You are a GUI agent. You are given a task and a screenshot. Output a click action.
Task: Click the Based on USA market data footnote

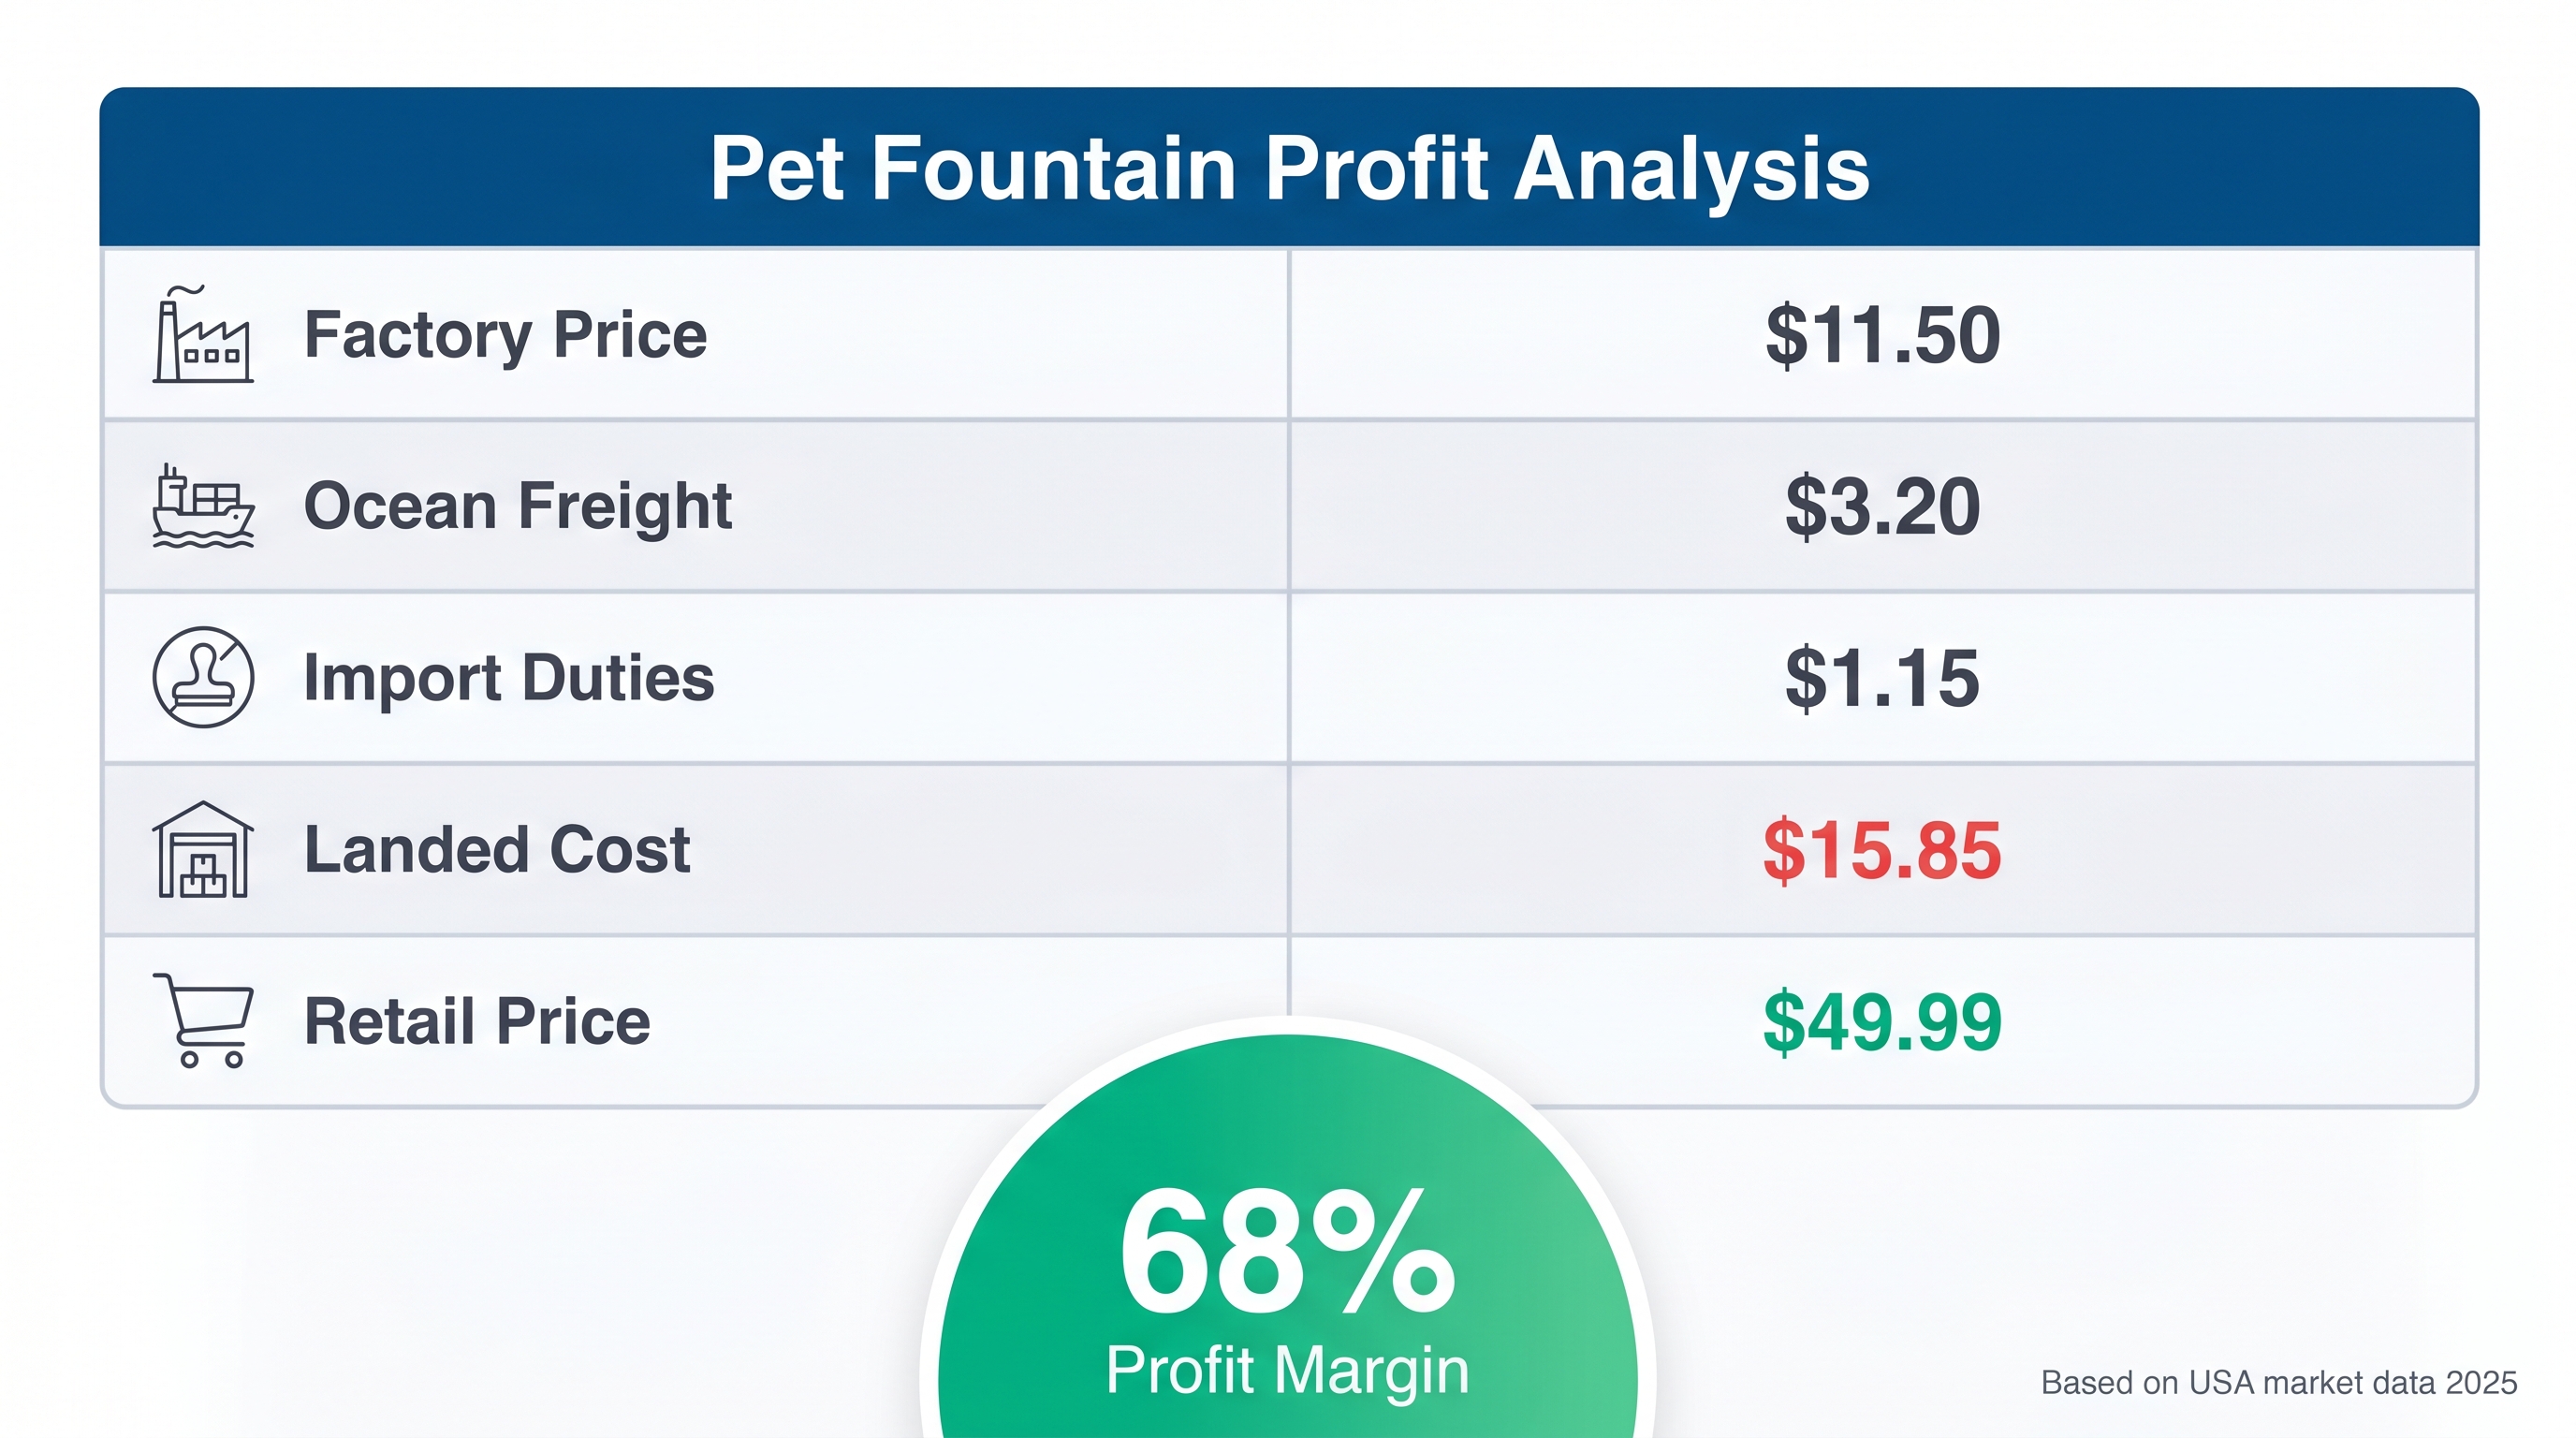pyautogui.click(x=2278, y=1383)
